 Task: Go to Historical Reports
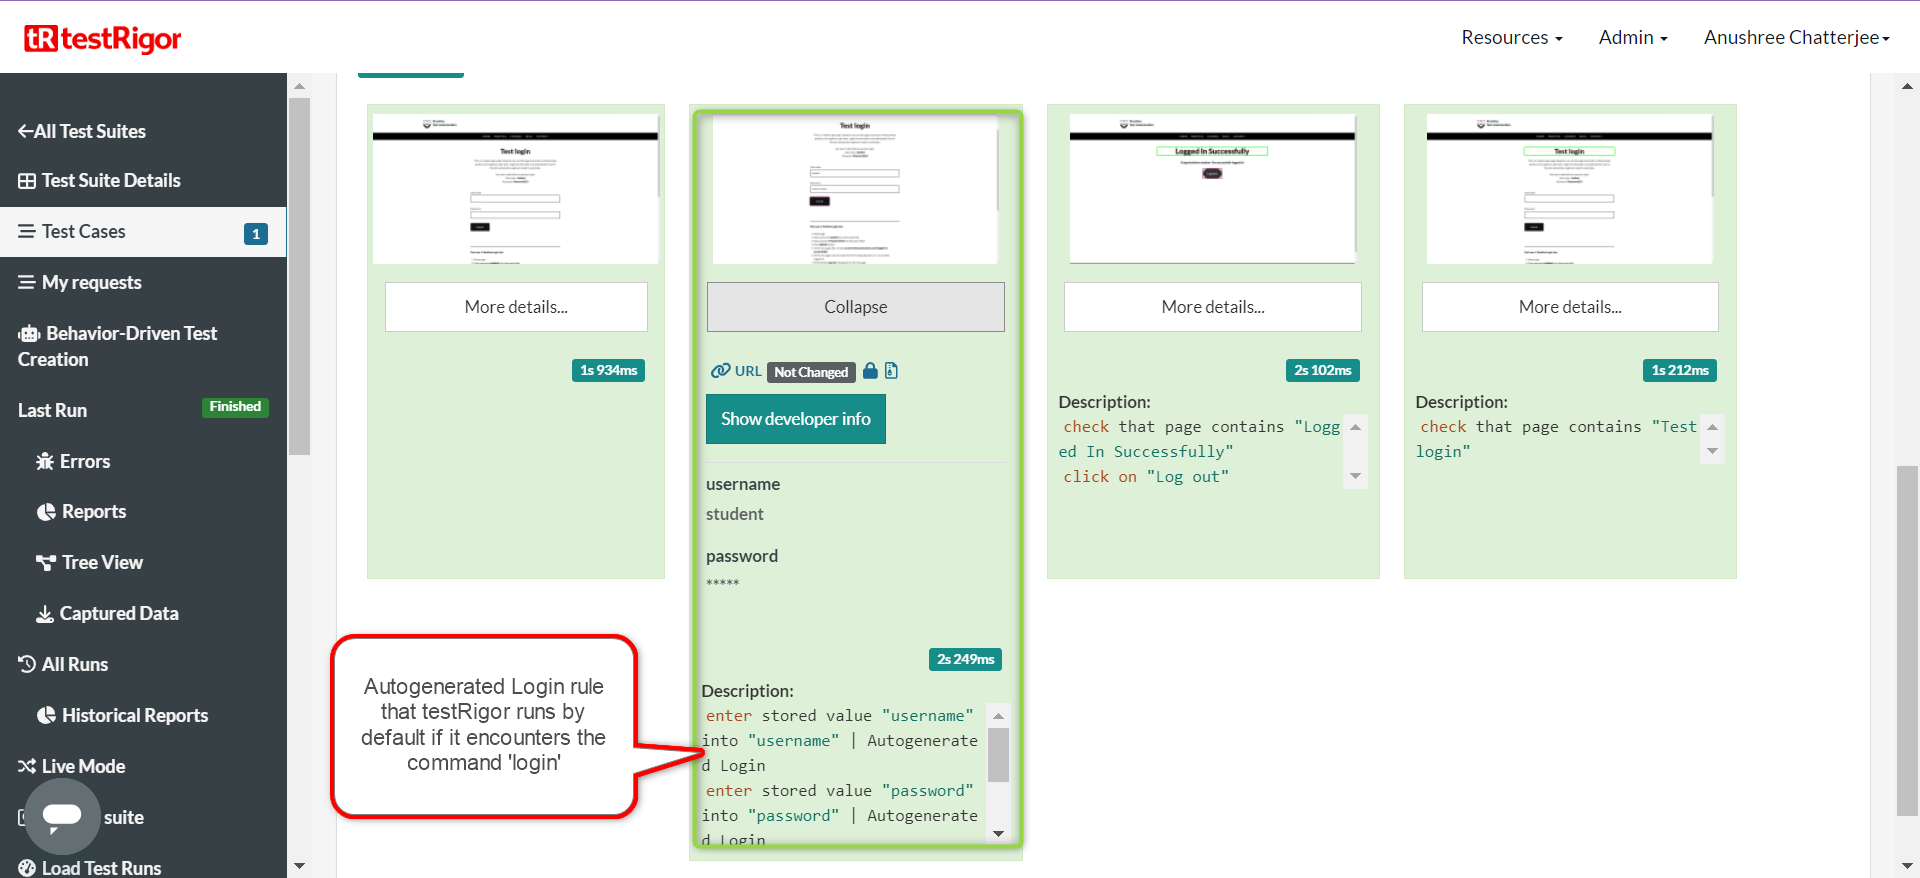122,715
